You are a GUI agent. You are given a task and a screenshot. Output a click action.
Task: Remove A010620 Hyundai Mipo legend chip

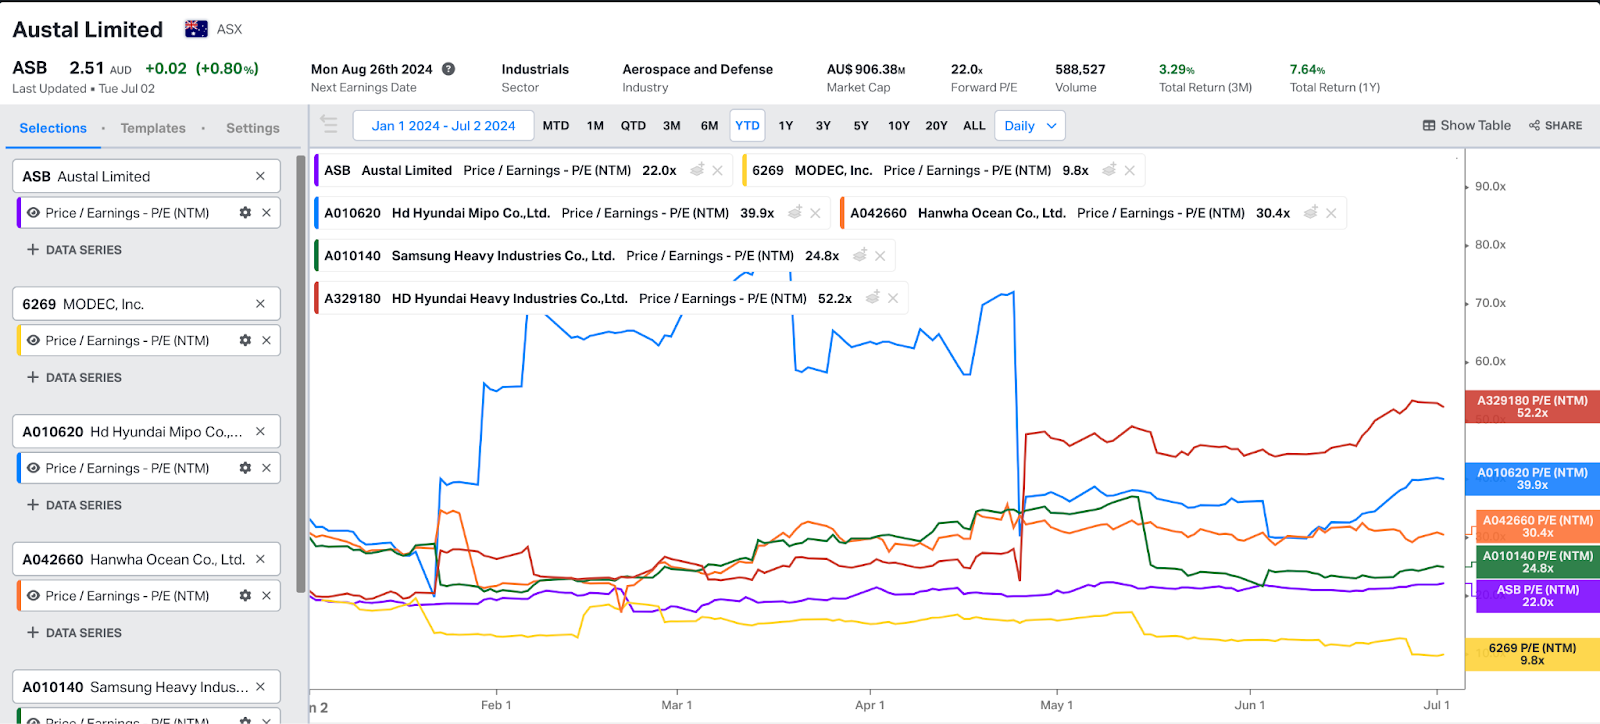(x=815, y=213)
